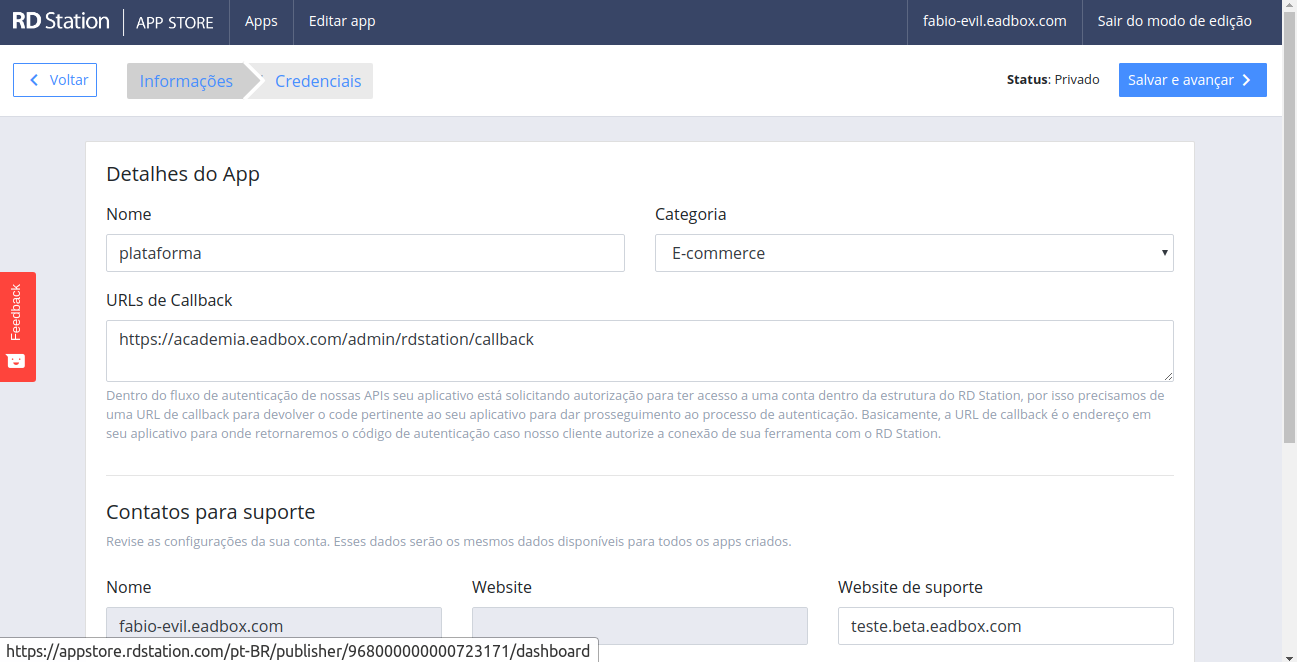The width and height of the screenshot is (1297, 662).
Task: Open fabio-evil.eadbox.com account menu
Action: coord(994,21)
